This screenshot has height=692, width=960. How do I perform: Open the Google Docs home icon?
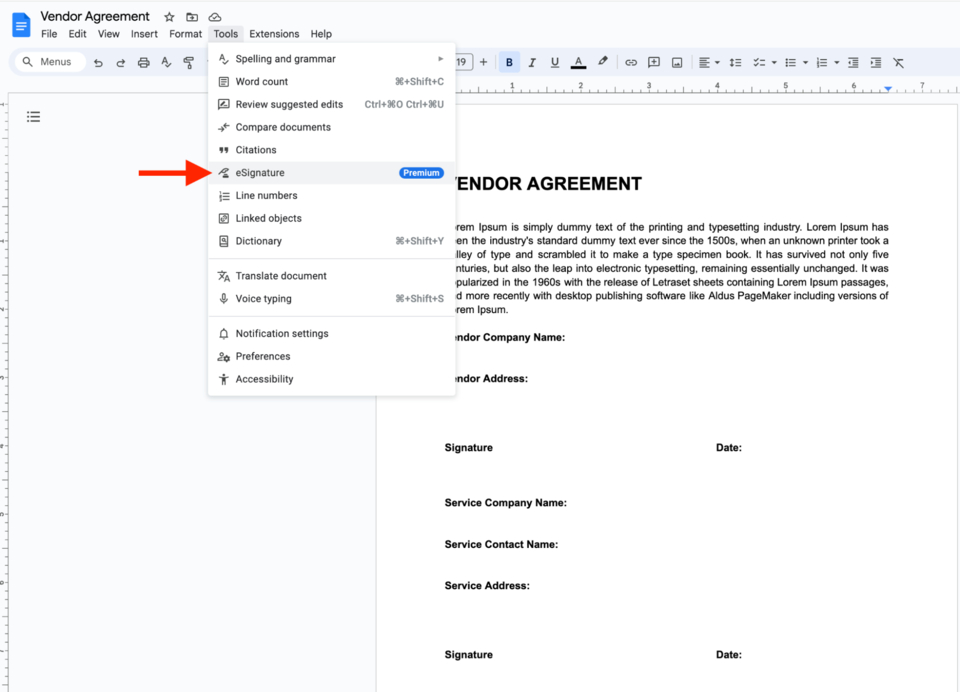[21, 25]
